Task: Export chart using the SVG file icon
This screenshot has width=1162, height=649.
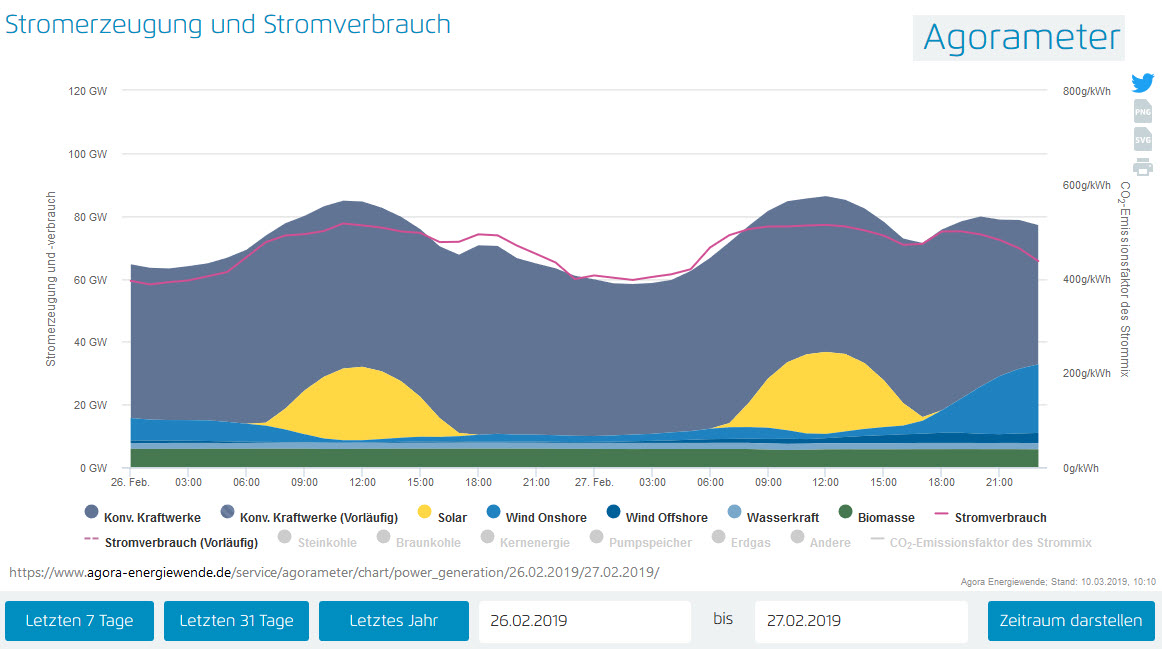Action: tap(1142, 140)
